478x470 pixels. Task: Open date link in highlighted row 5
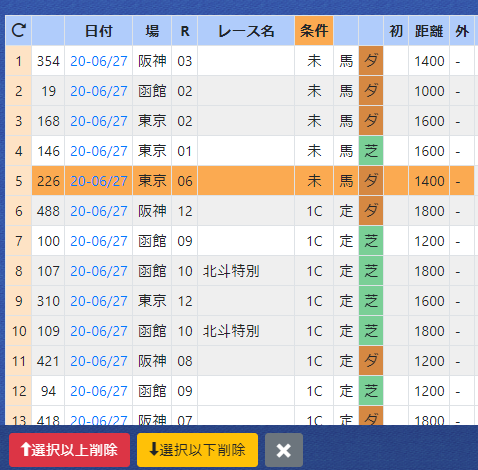(x=99, y=181)
